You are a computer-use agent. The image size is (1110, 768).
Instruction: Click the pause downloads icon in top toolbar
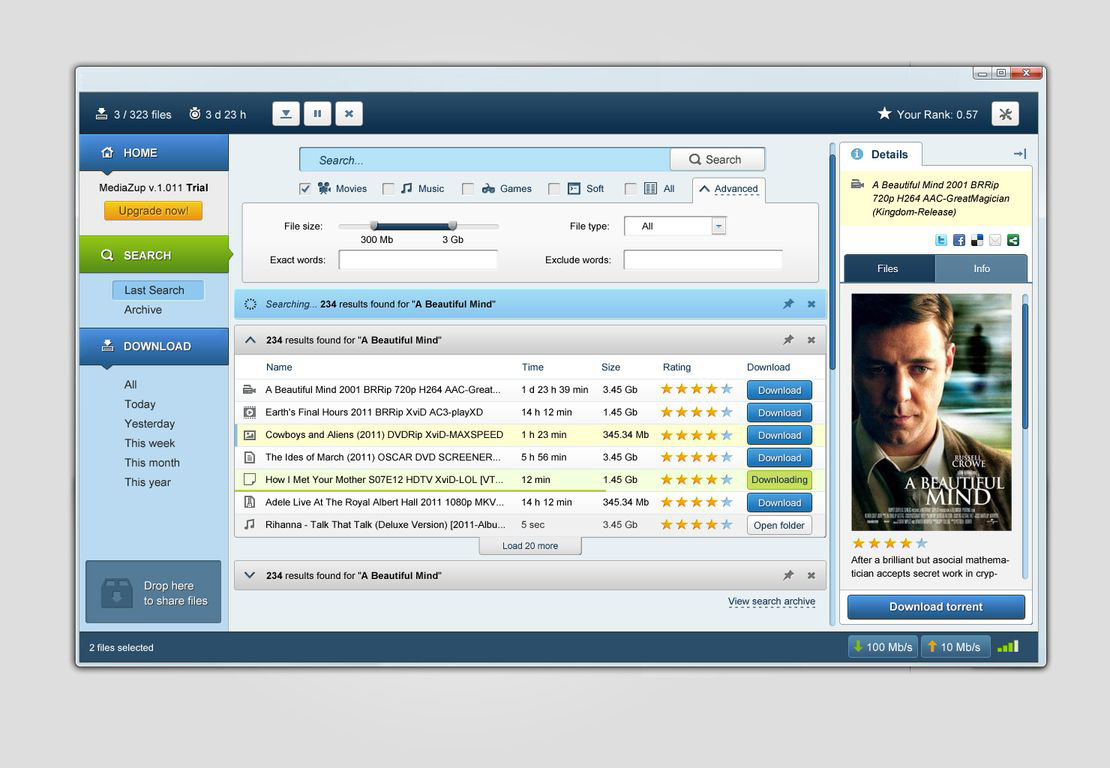pos(317,114)
